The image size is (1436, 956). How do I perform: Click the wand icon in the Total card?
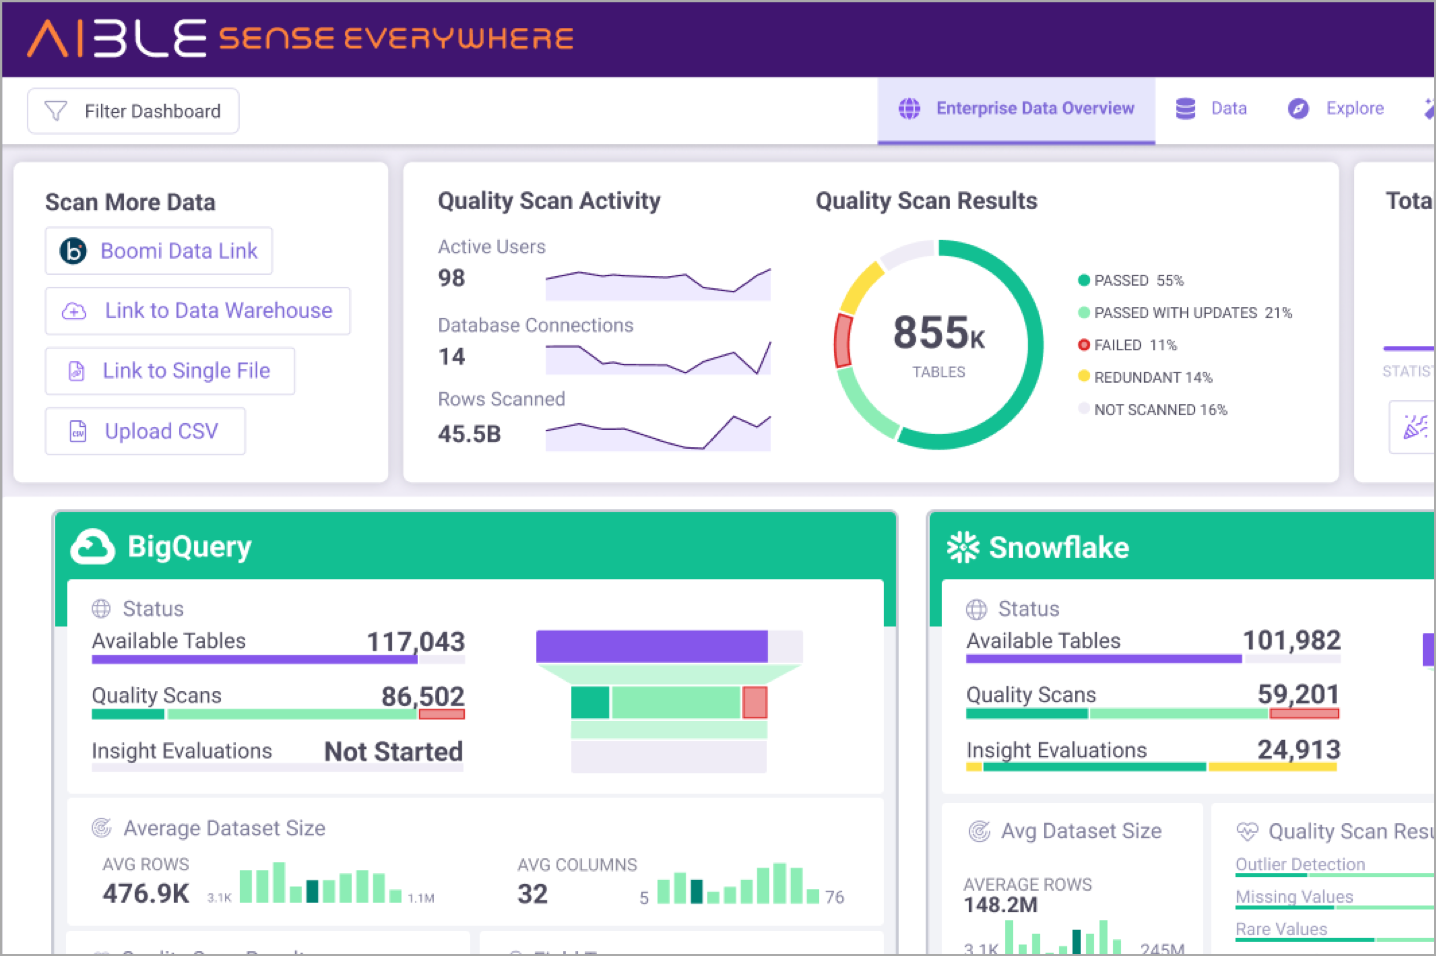tap(1414, 427)
